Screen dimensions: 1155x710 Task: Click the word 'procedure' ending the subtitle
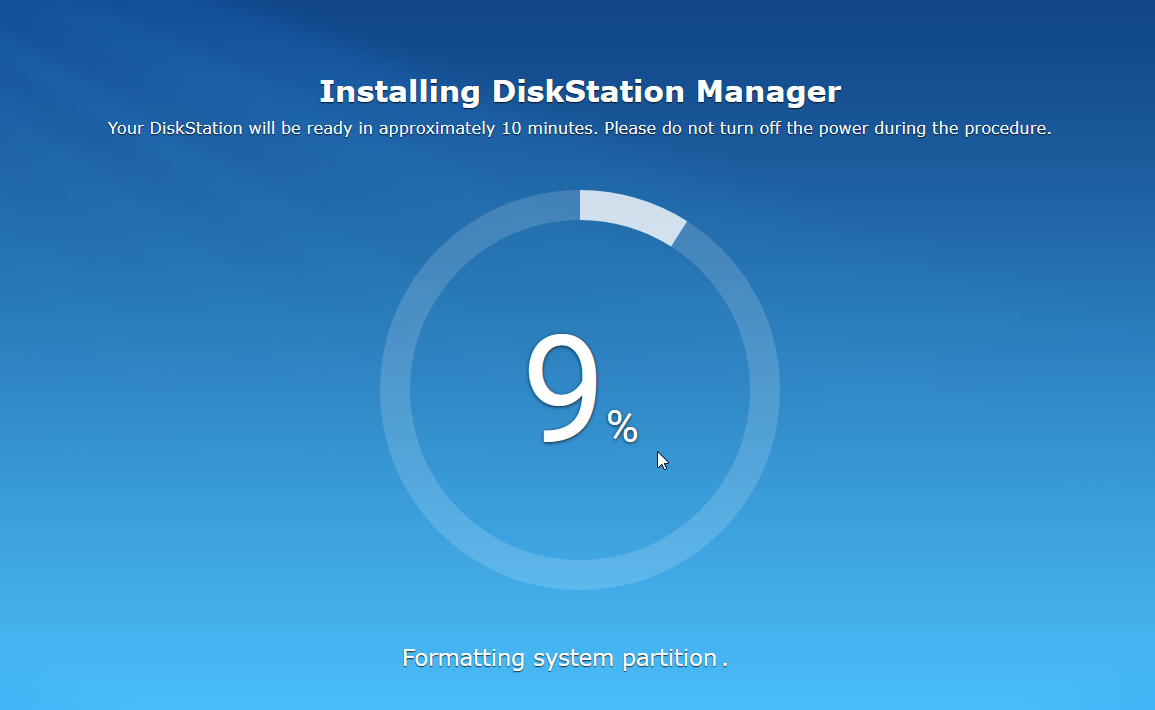(1010, 129)
